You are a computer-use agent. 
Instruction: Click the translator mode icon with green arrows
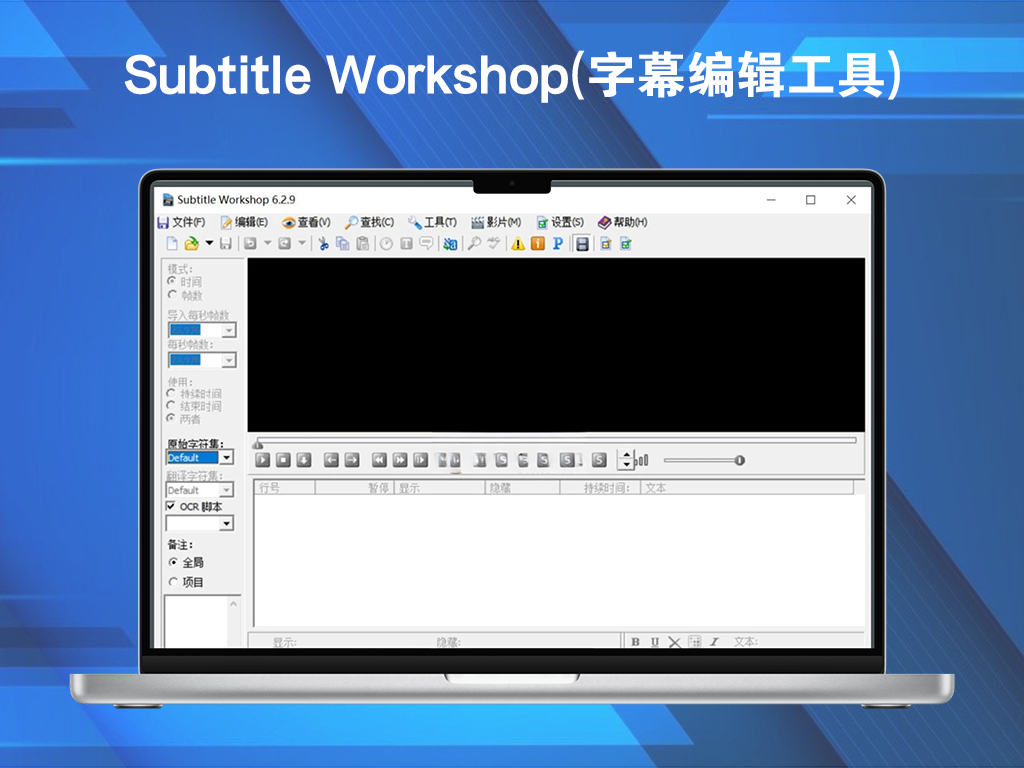(450, 244)
